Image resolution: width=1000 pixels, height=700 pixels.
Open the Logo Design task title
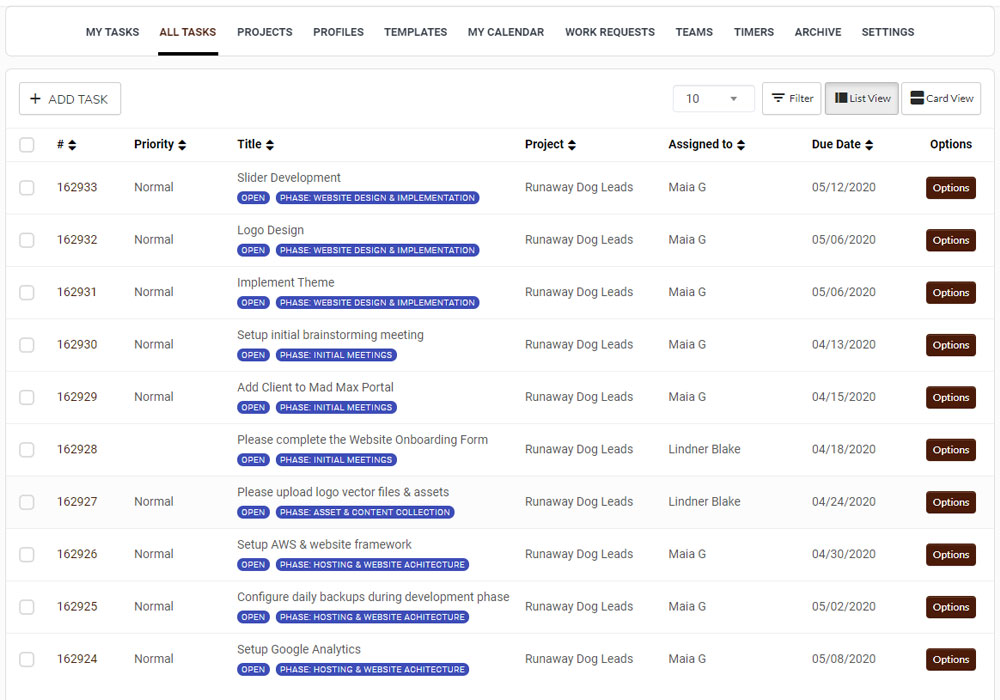tap(270, 230)
